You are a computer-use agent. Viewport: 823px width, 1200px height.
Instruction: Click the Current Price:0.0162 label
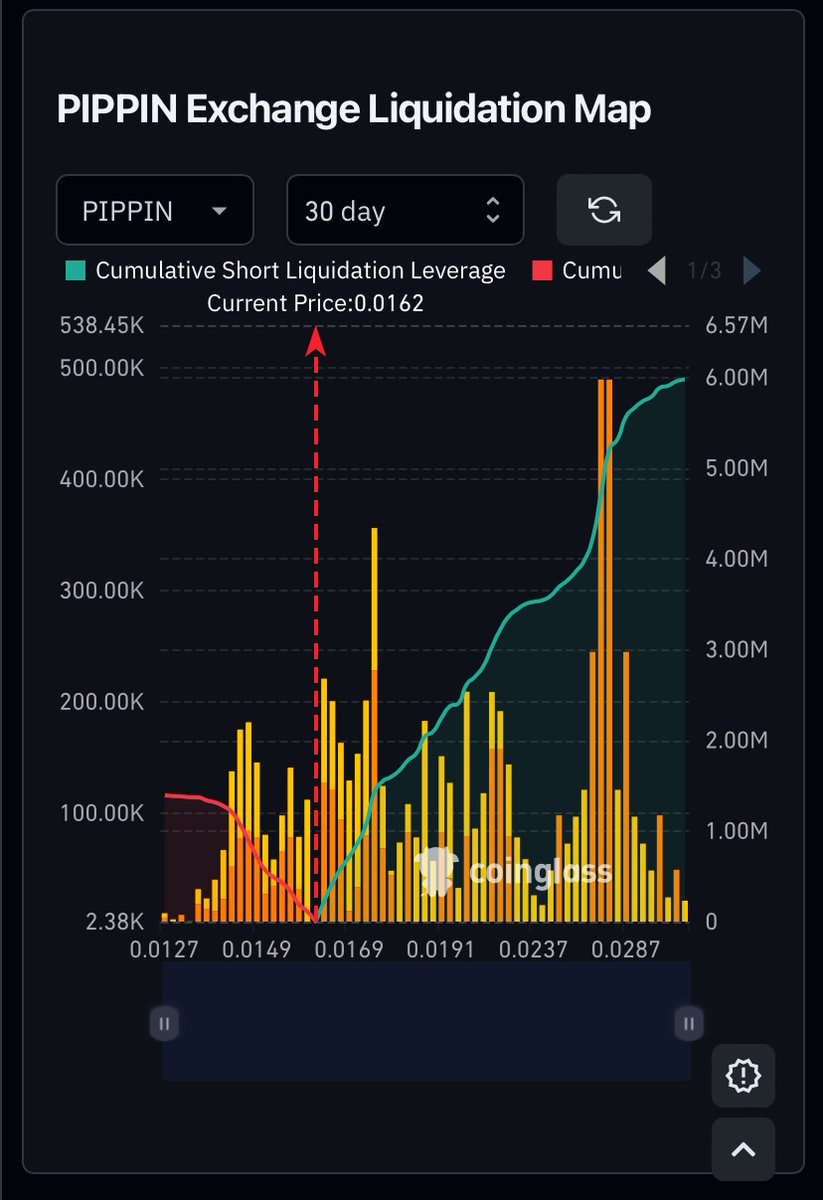click(315, 303)
